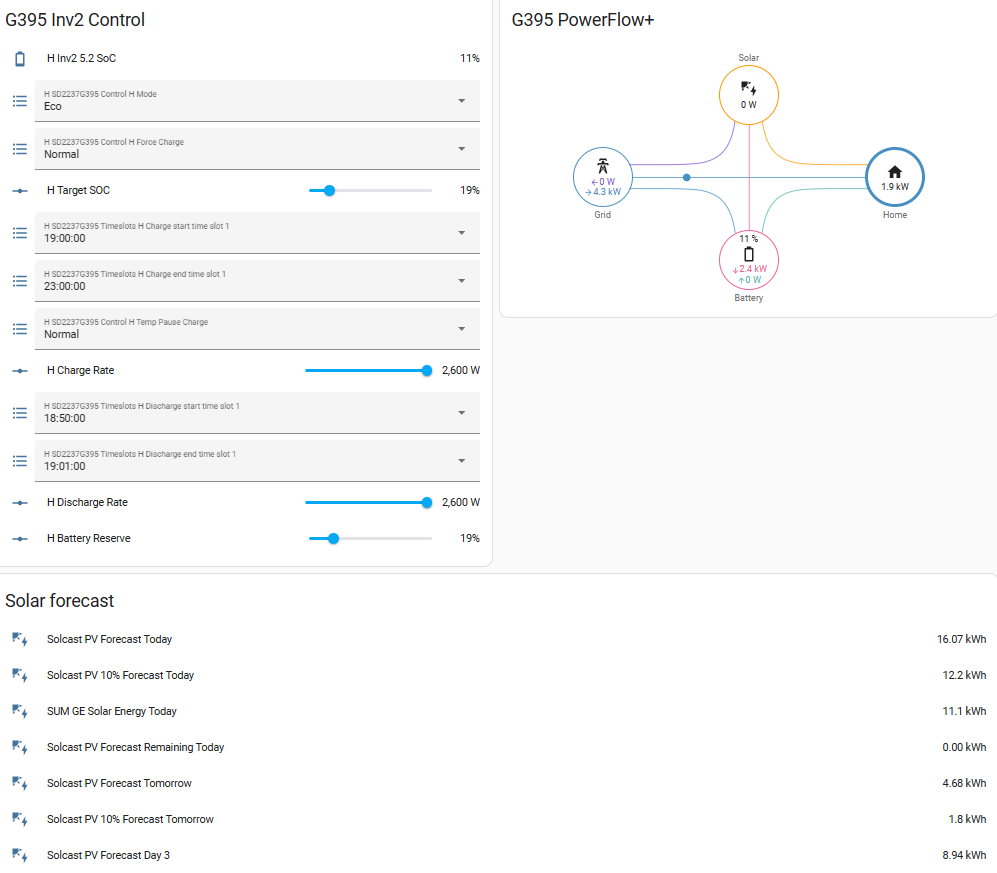Click the H Target SOC slider handle
This screenshot has width=997, height=873.
point(329,191)
